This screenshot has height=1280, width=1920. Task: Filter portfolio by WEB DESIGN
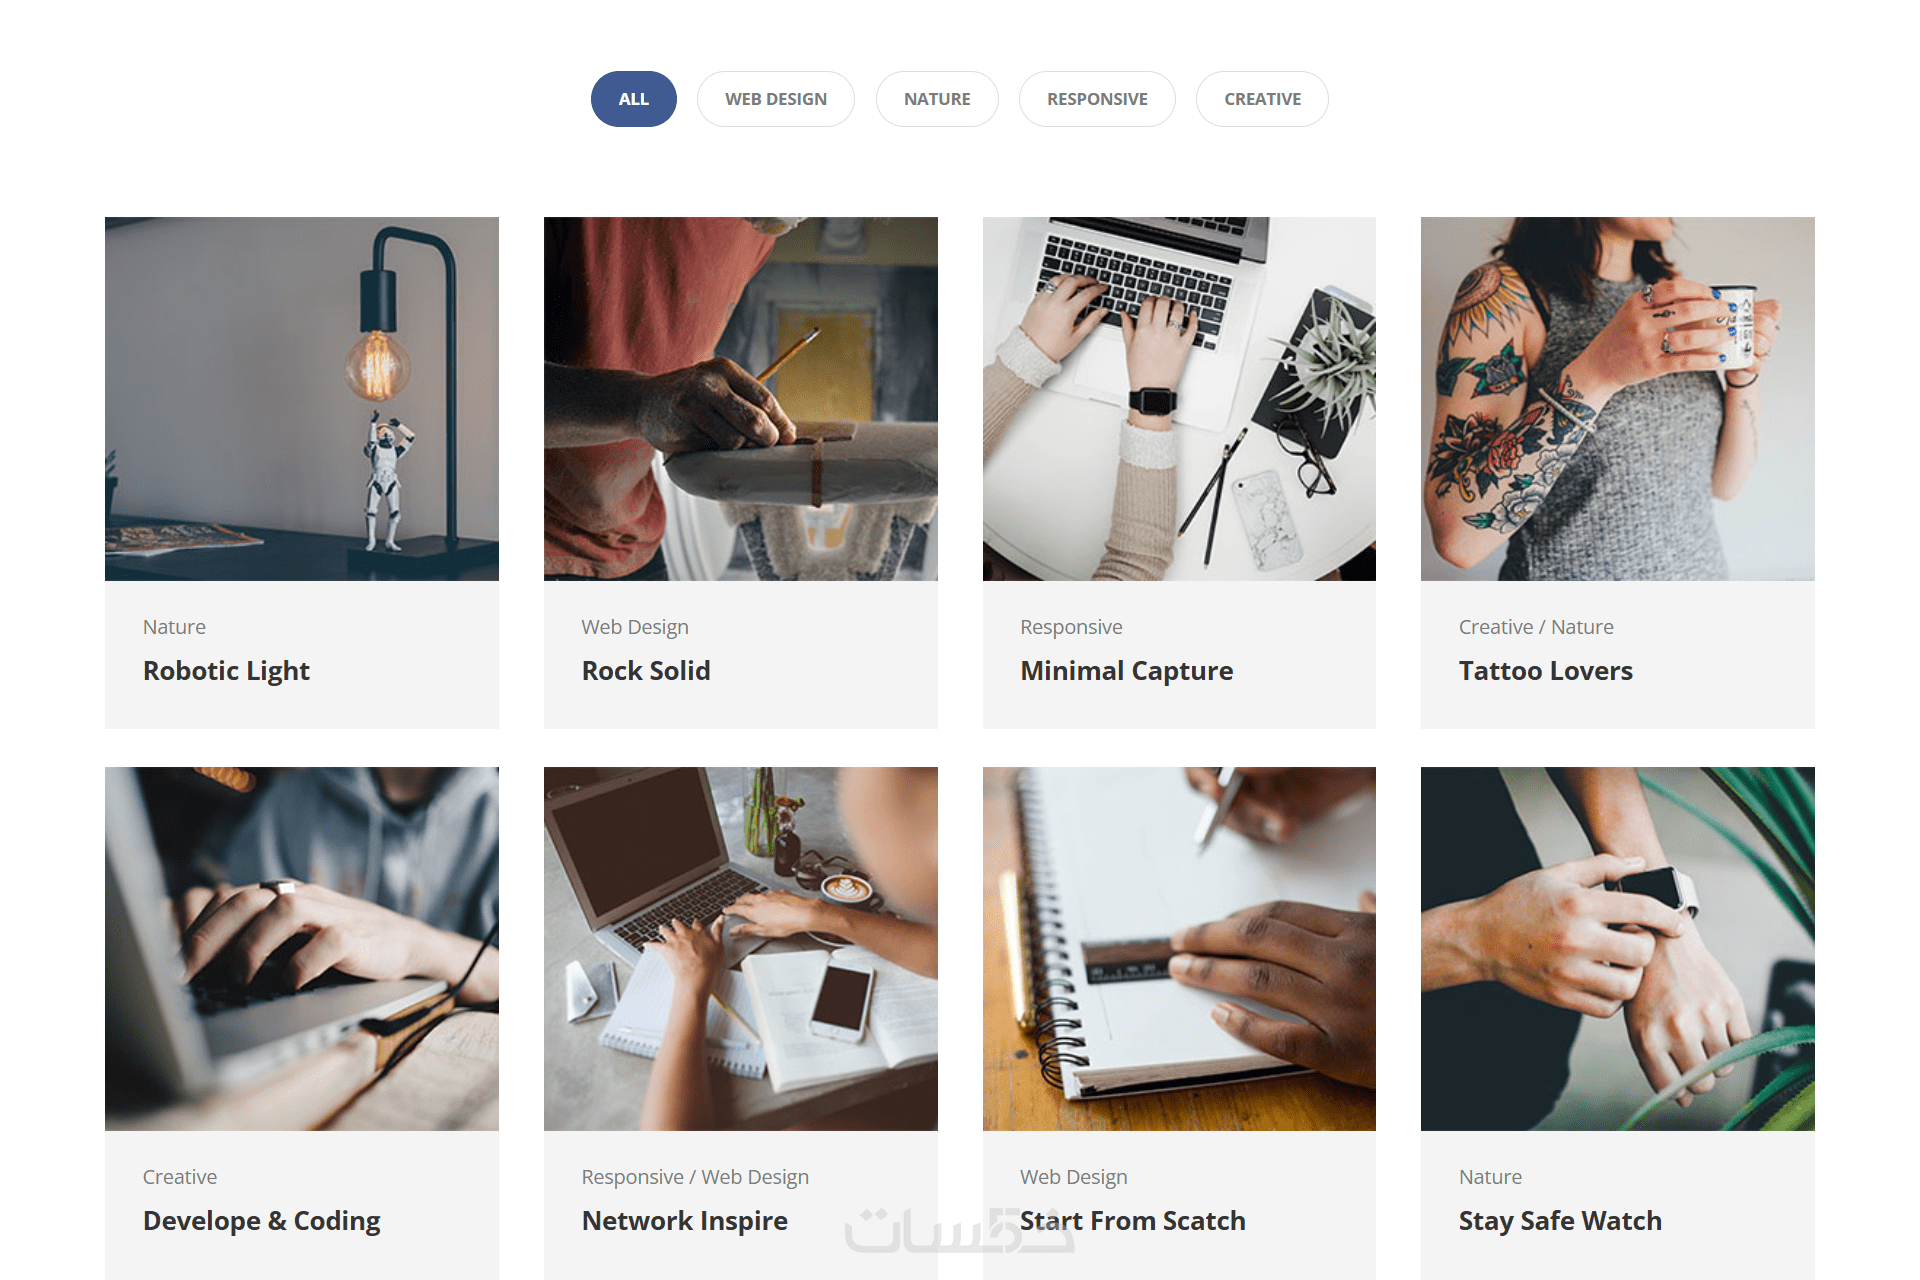point(776,99)
